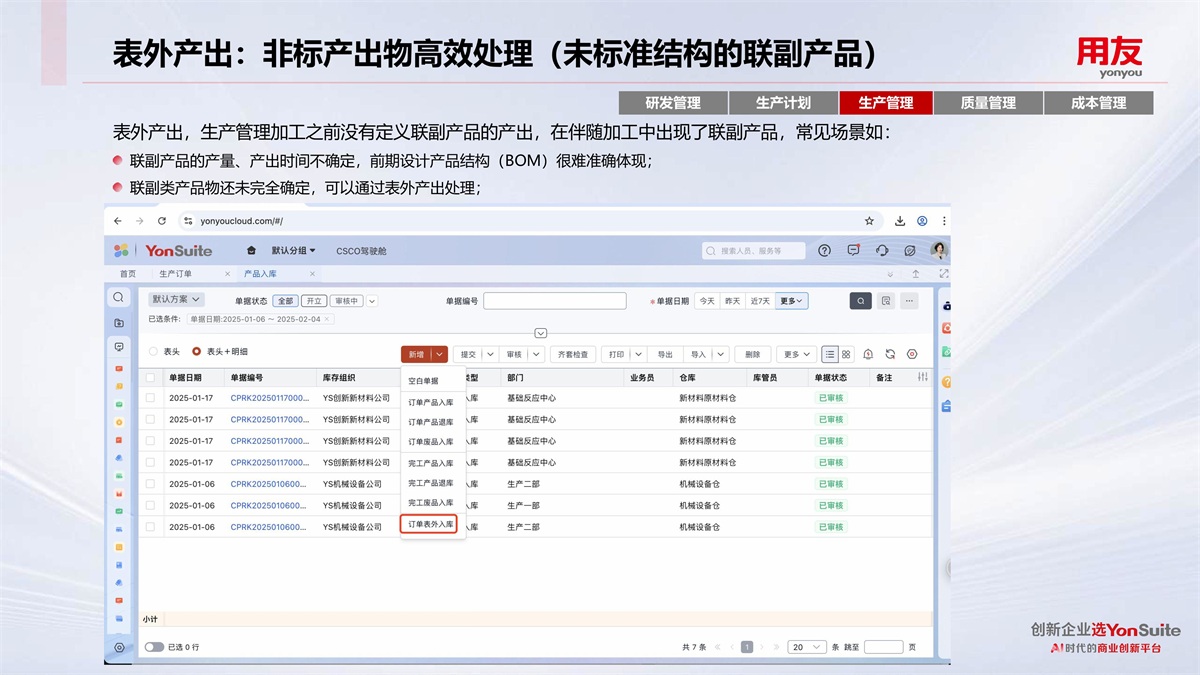Open column settings icon in table header
Image resolution: width=1200 pixels, height=675 pixels.
point(922,377)
